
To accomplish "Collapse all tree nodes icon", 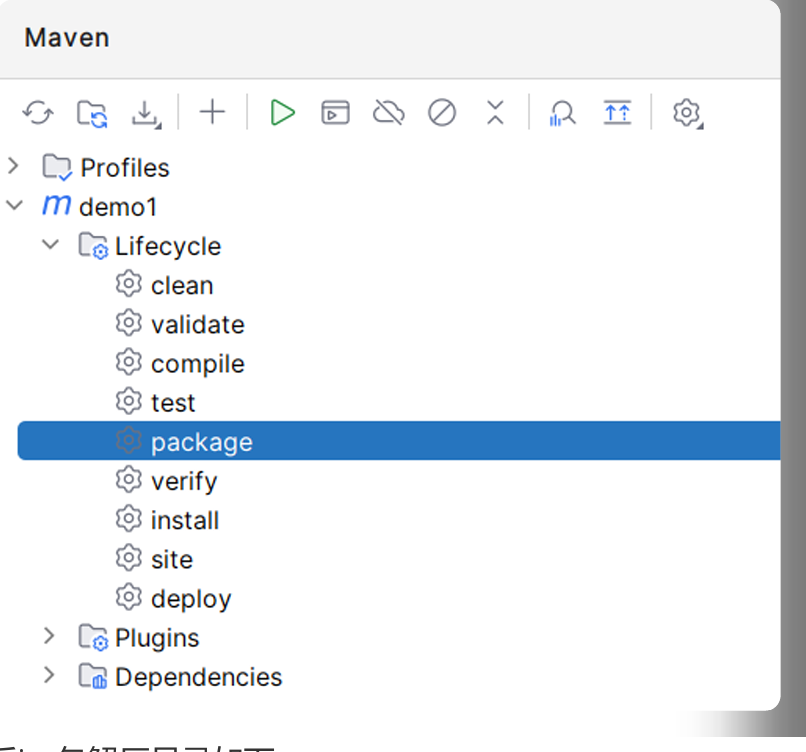I will [495, 113].
